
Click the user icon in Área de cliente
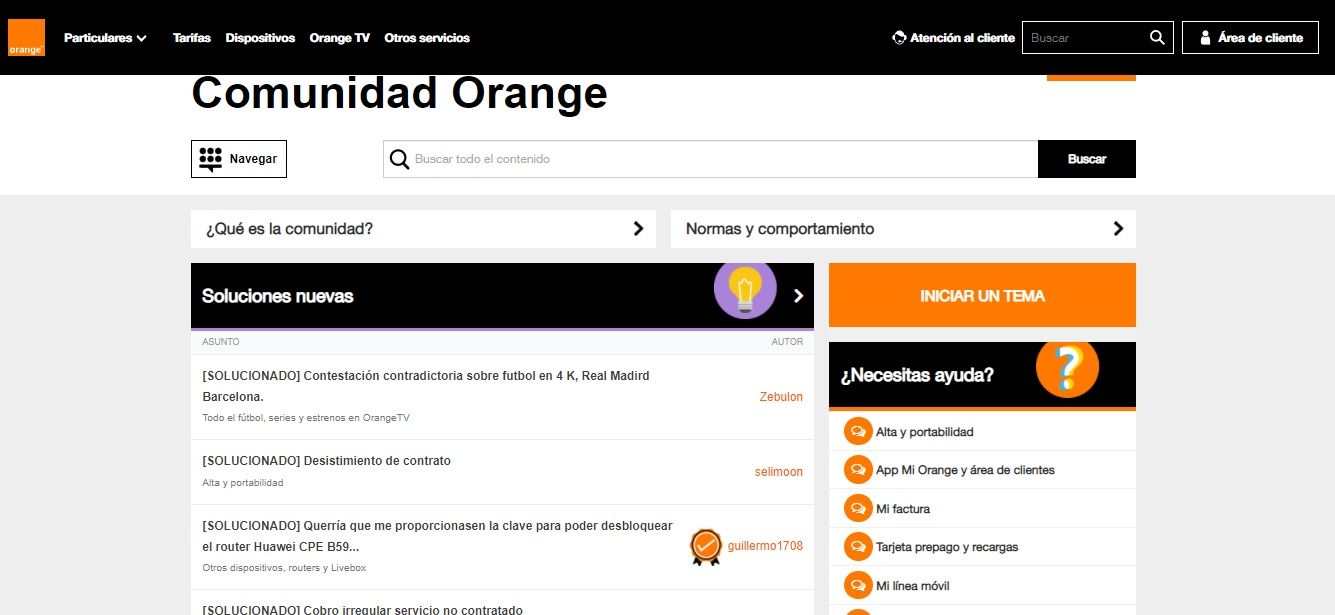[1205, 38]
